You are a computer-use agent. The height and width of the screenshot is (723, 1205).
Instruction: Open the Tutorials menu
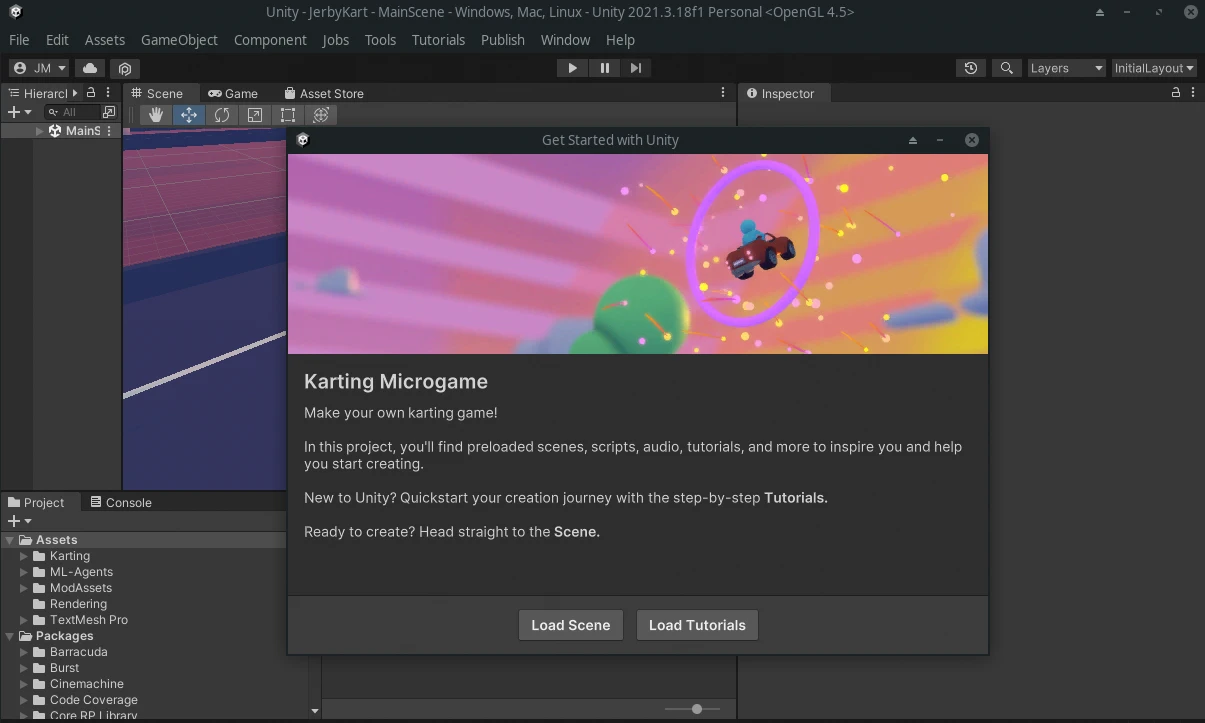438,40
